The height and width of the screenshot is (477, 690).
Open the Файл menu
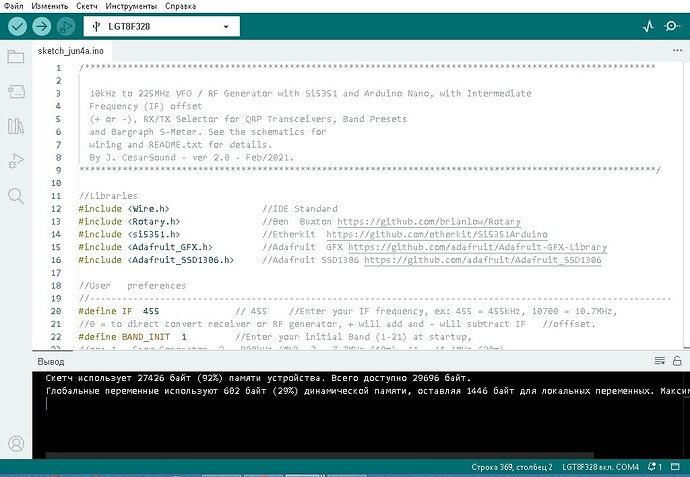point(13,6)
